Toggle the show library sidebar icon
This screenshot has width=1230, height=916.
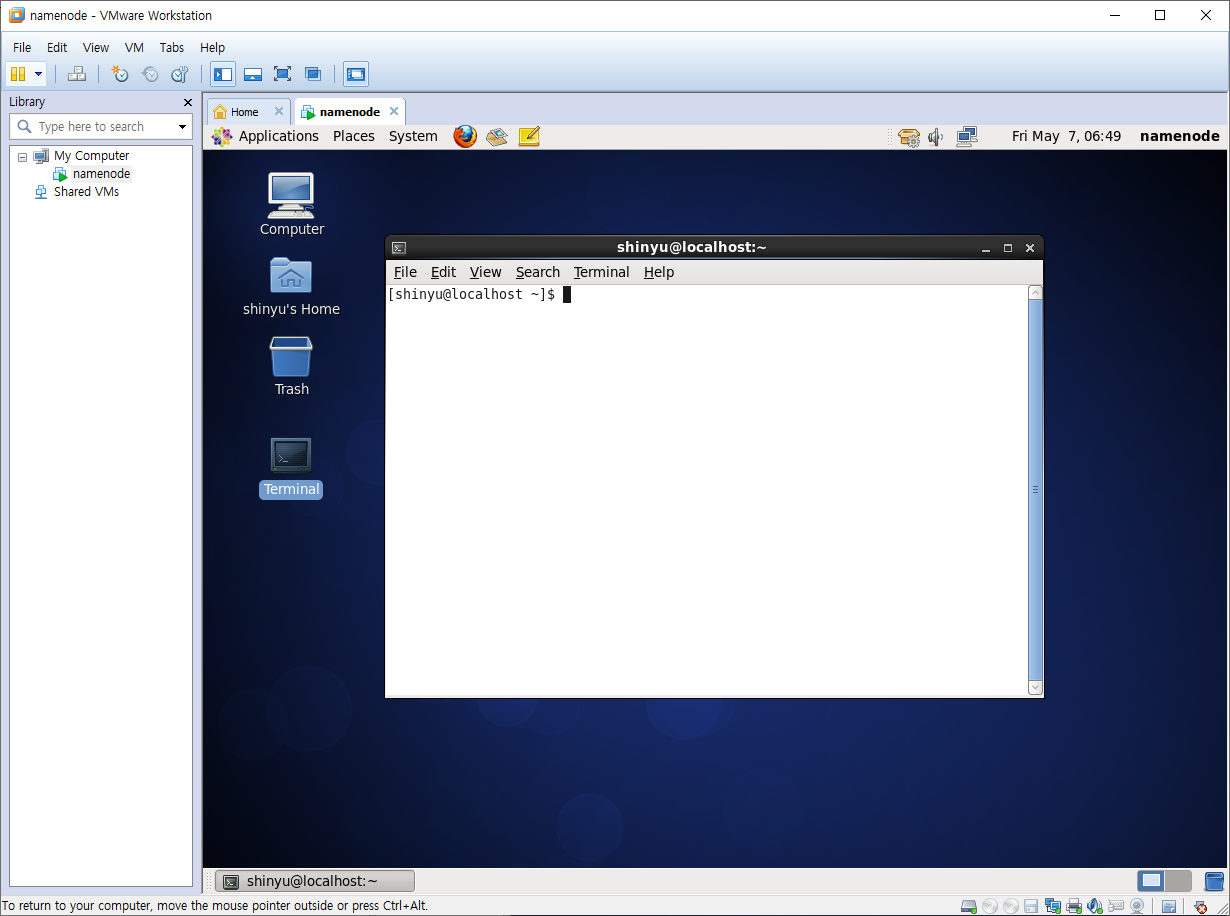pos(223,74)
